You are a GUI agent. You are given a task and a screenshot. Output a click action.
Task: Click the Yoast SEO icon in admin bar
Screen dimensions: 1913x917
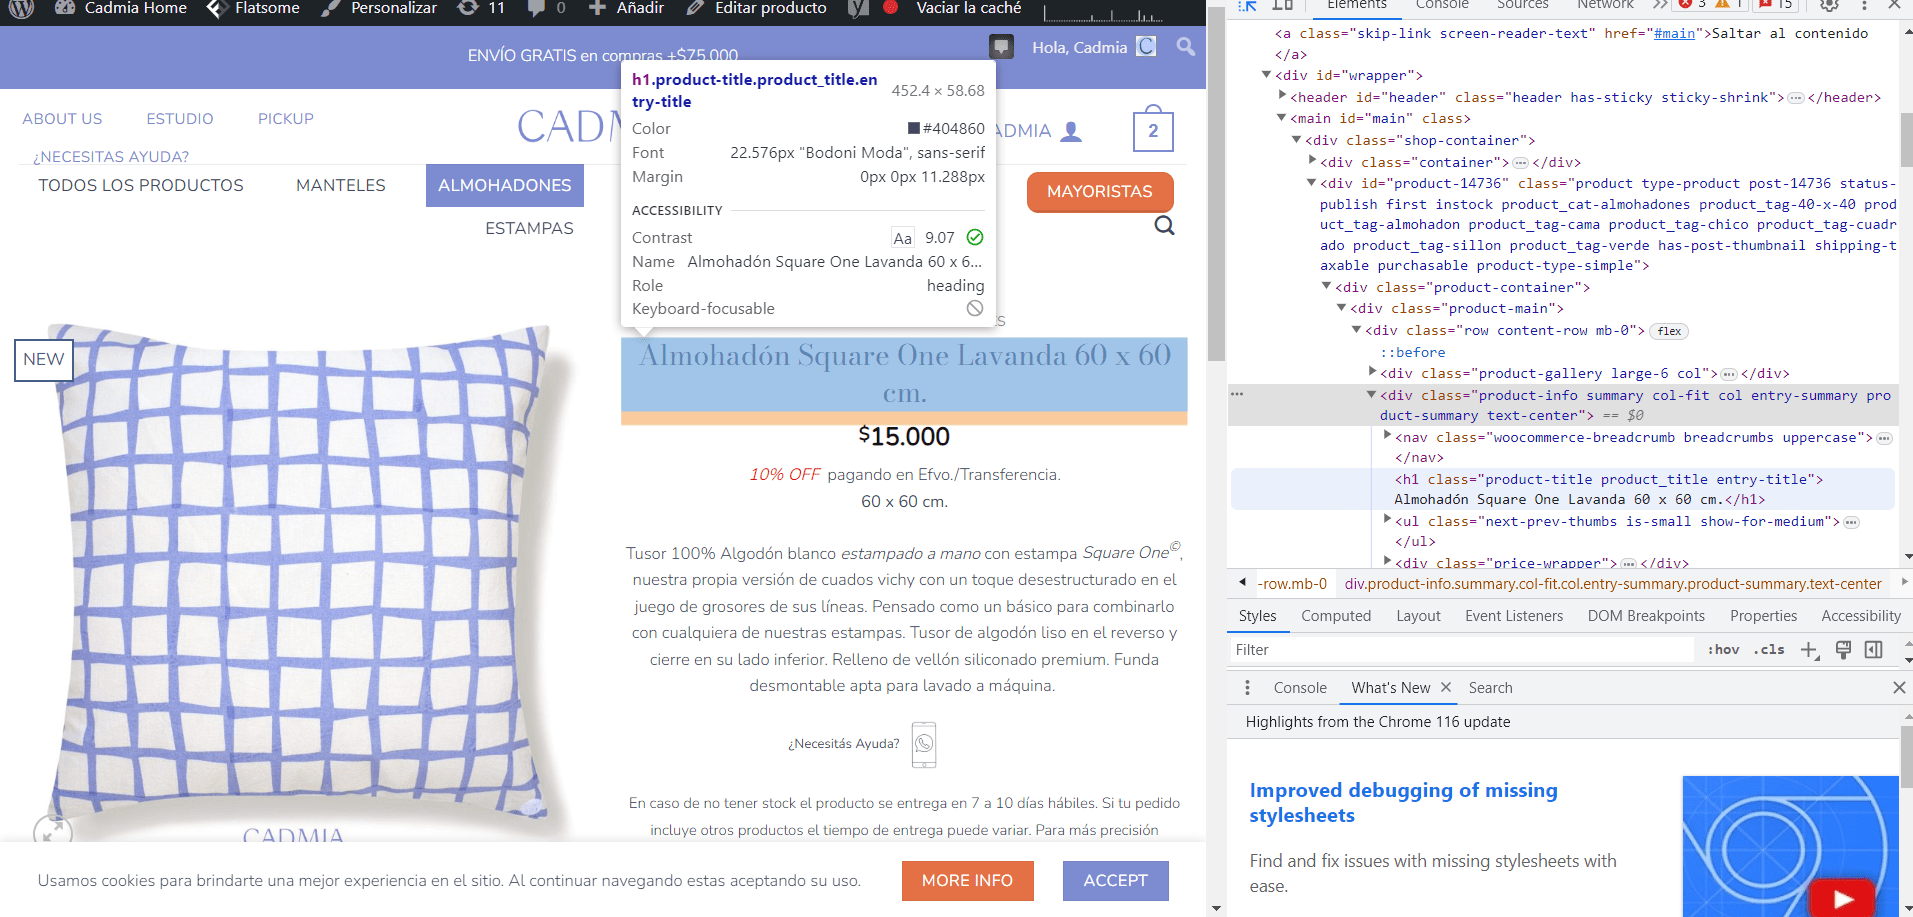click(x=858, y=8)
